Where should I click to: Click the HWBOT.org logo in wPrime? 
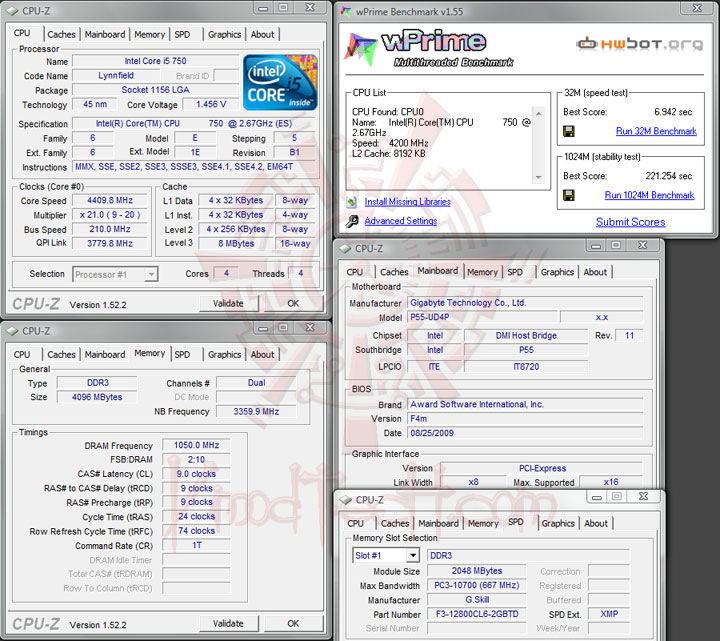[x=639, y=44]
